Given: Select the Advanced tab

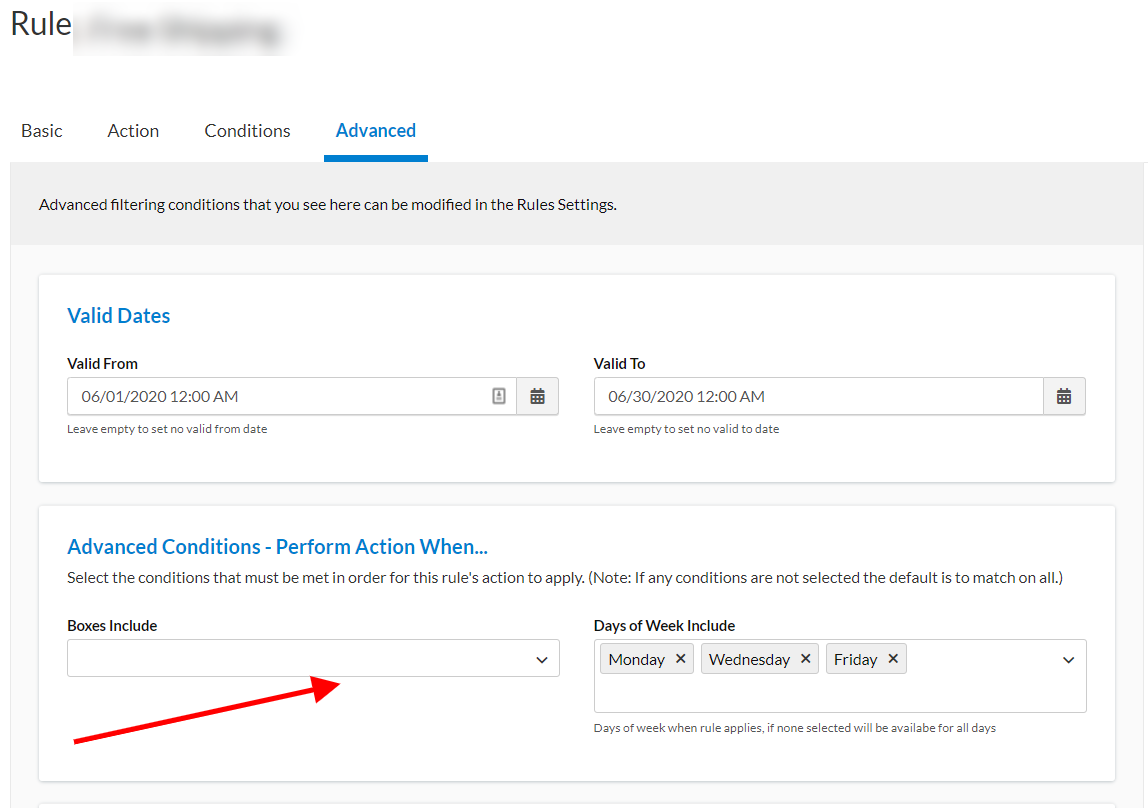Looking at the screenshot, I should [376, 131].
